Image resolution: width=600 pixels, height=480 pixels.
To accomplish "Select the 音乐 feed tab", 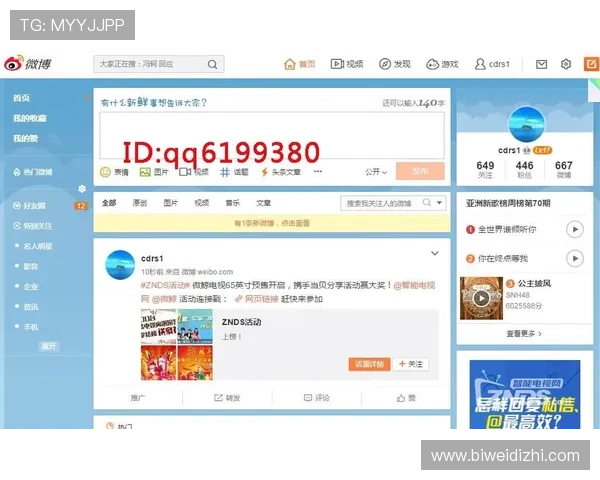I will [232, 203].
